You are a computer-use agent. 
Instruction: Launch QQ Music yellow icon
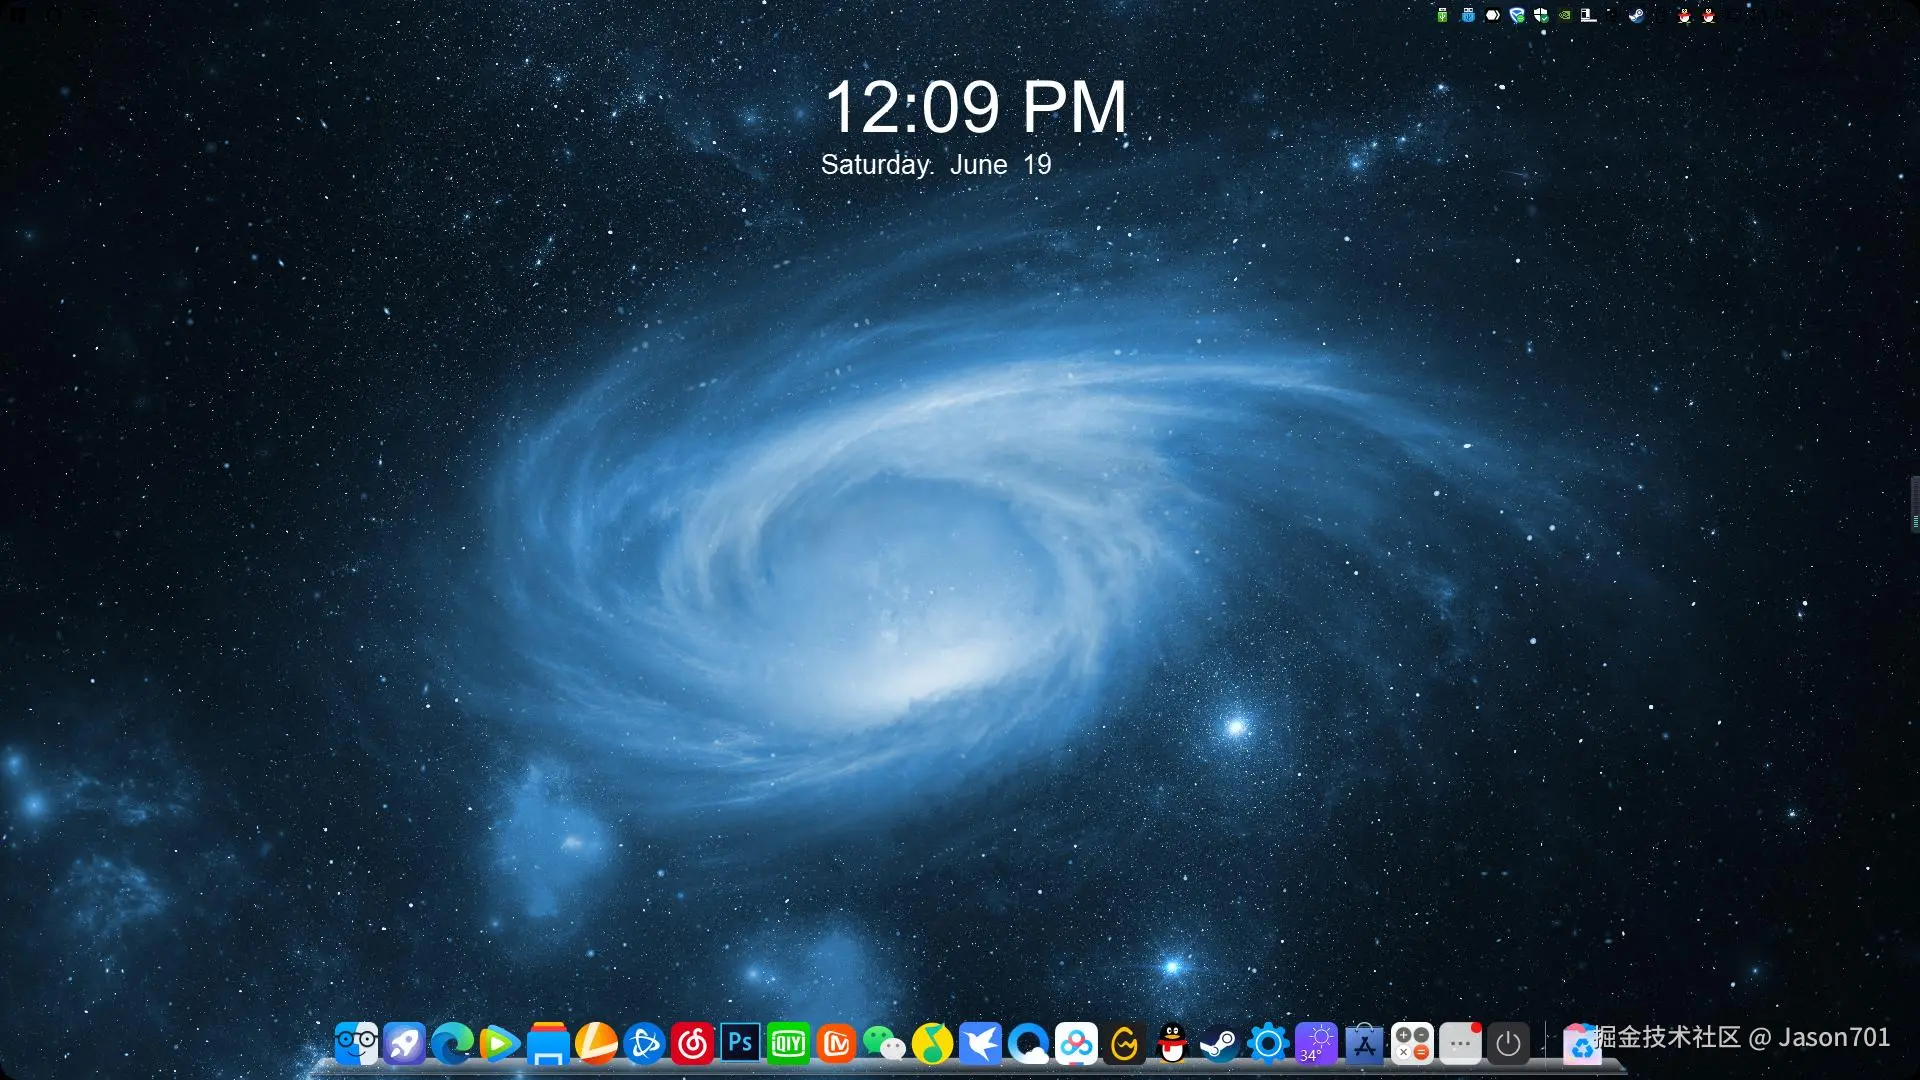(932, 1044)
